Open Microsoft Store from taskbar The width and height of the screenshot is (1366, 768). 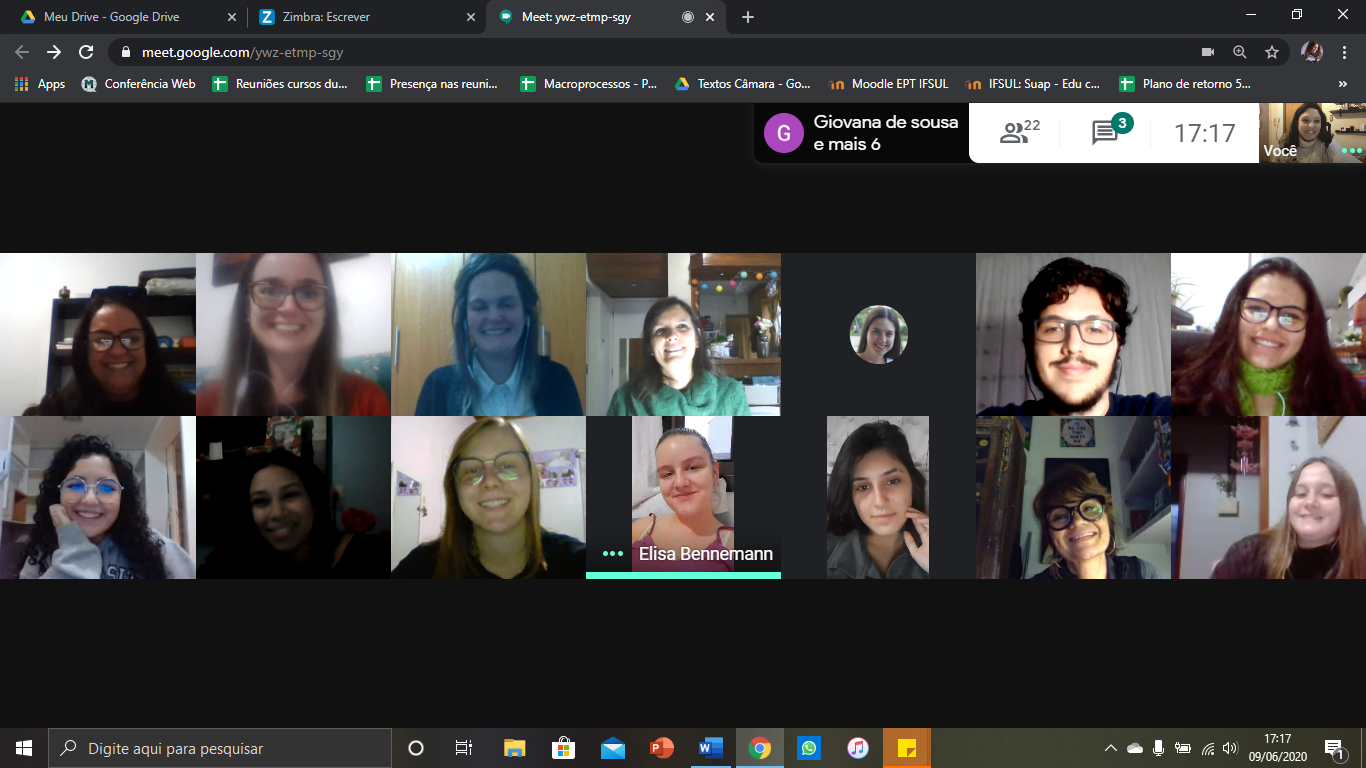point(563,748)
